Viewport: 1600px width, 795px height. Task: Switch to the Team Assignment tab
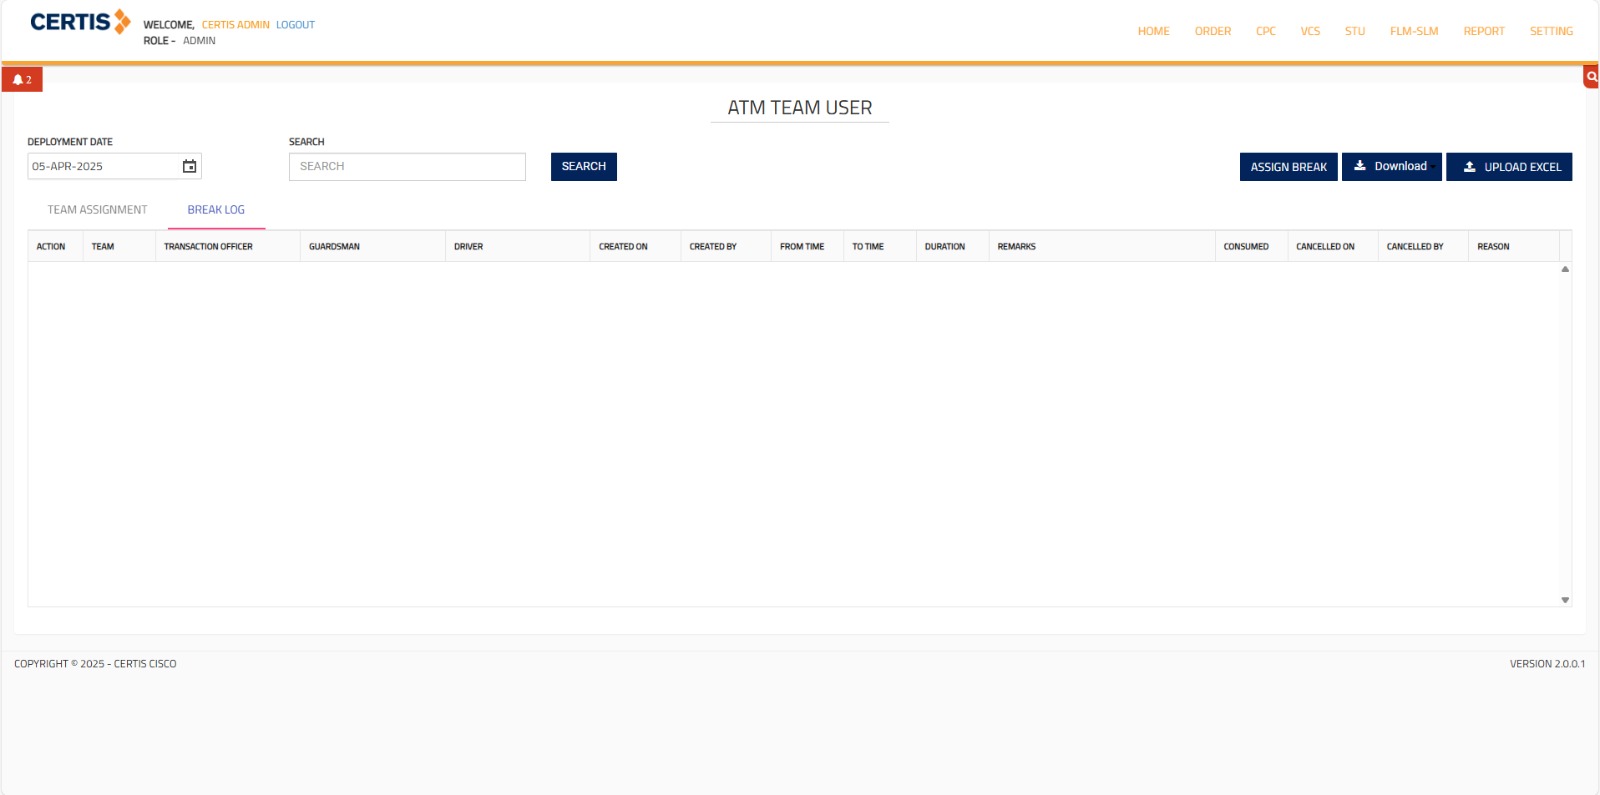click(97, 210)
